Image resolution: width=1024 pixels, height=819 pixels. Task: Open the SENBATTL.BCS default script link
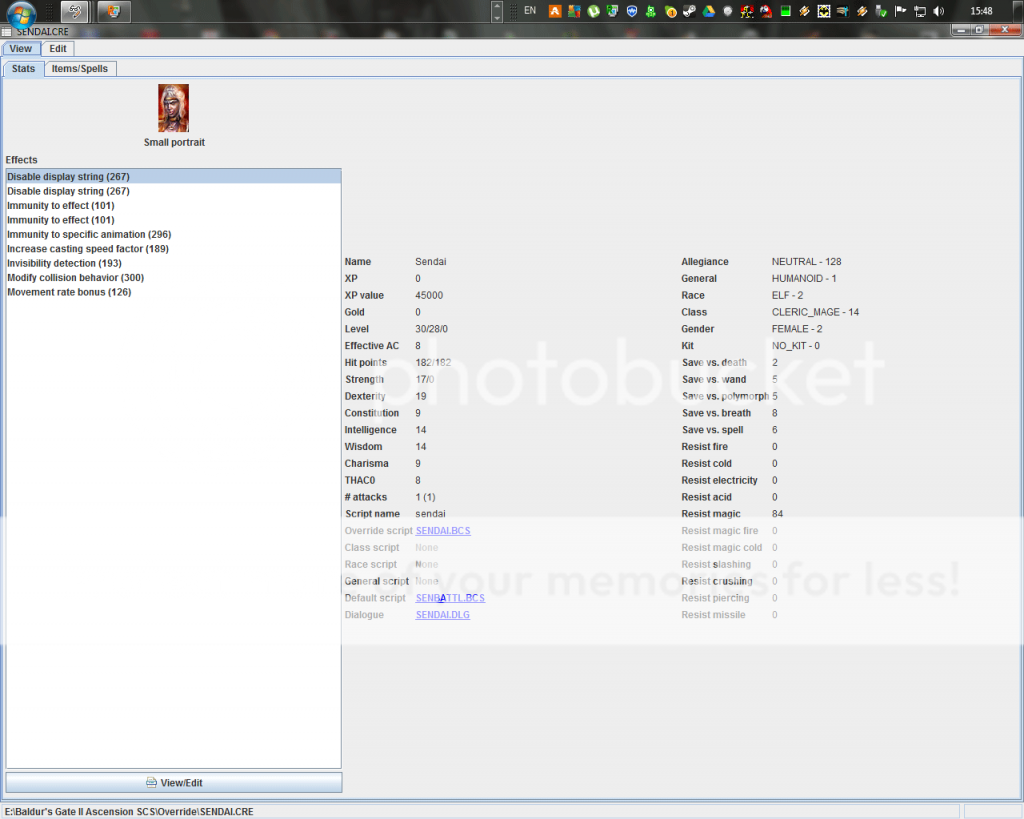(450, 598)
